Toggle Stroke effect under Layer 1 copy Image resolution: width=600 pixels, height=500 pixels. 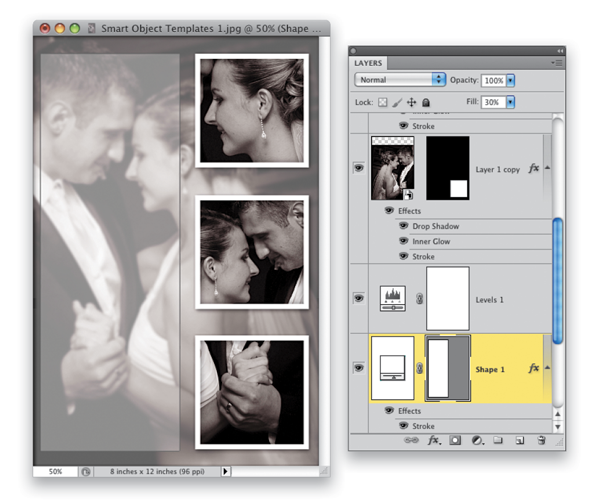coord(404,256)
